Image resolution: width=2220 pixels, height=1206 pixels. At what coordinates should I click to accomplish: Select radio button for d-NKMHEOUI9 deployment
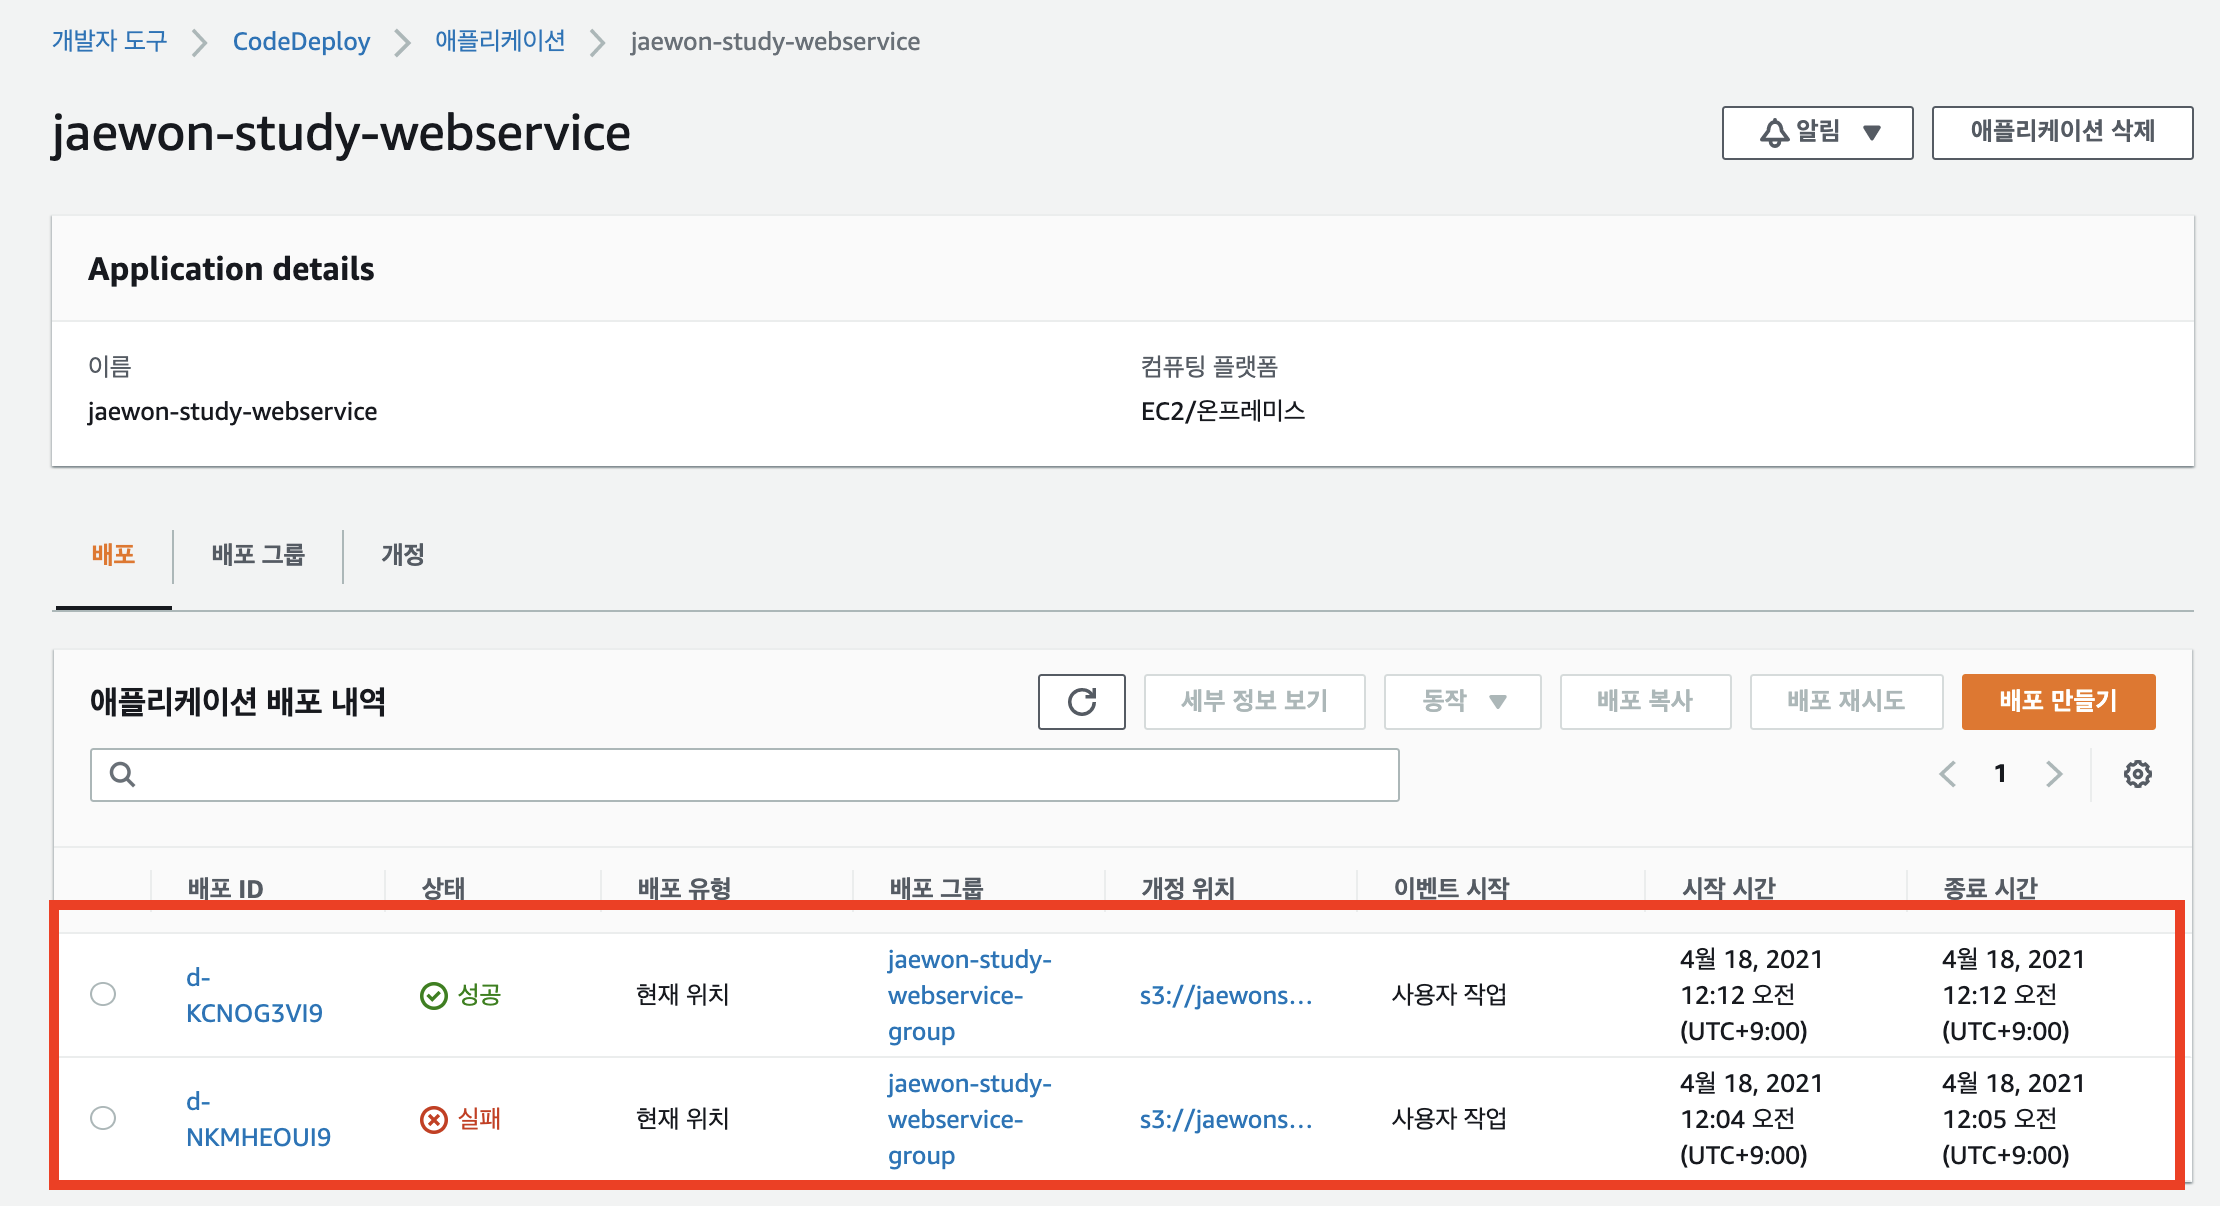pos(103,1118)
